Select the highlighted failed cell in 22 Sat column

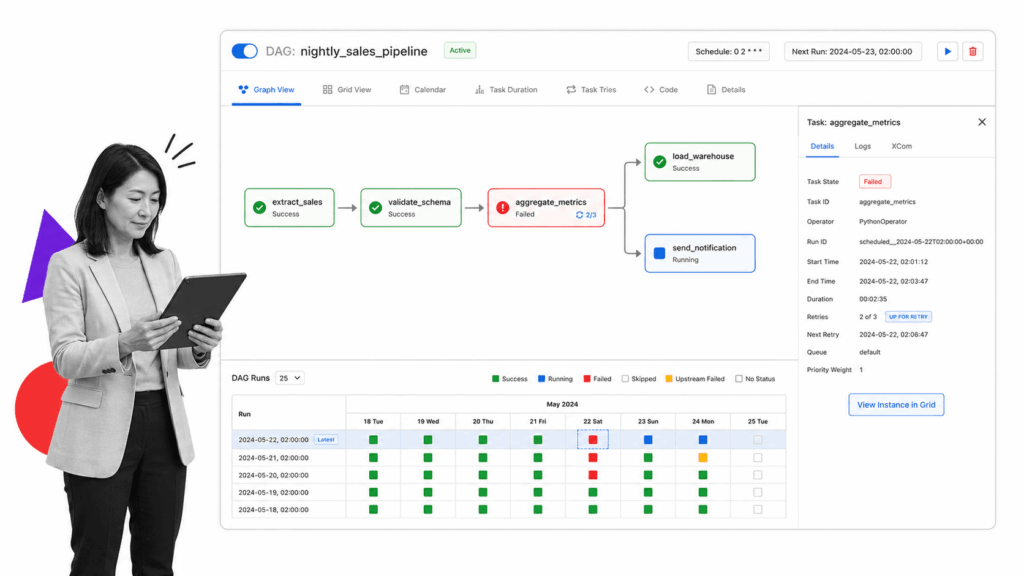(593, 440)
